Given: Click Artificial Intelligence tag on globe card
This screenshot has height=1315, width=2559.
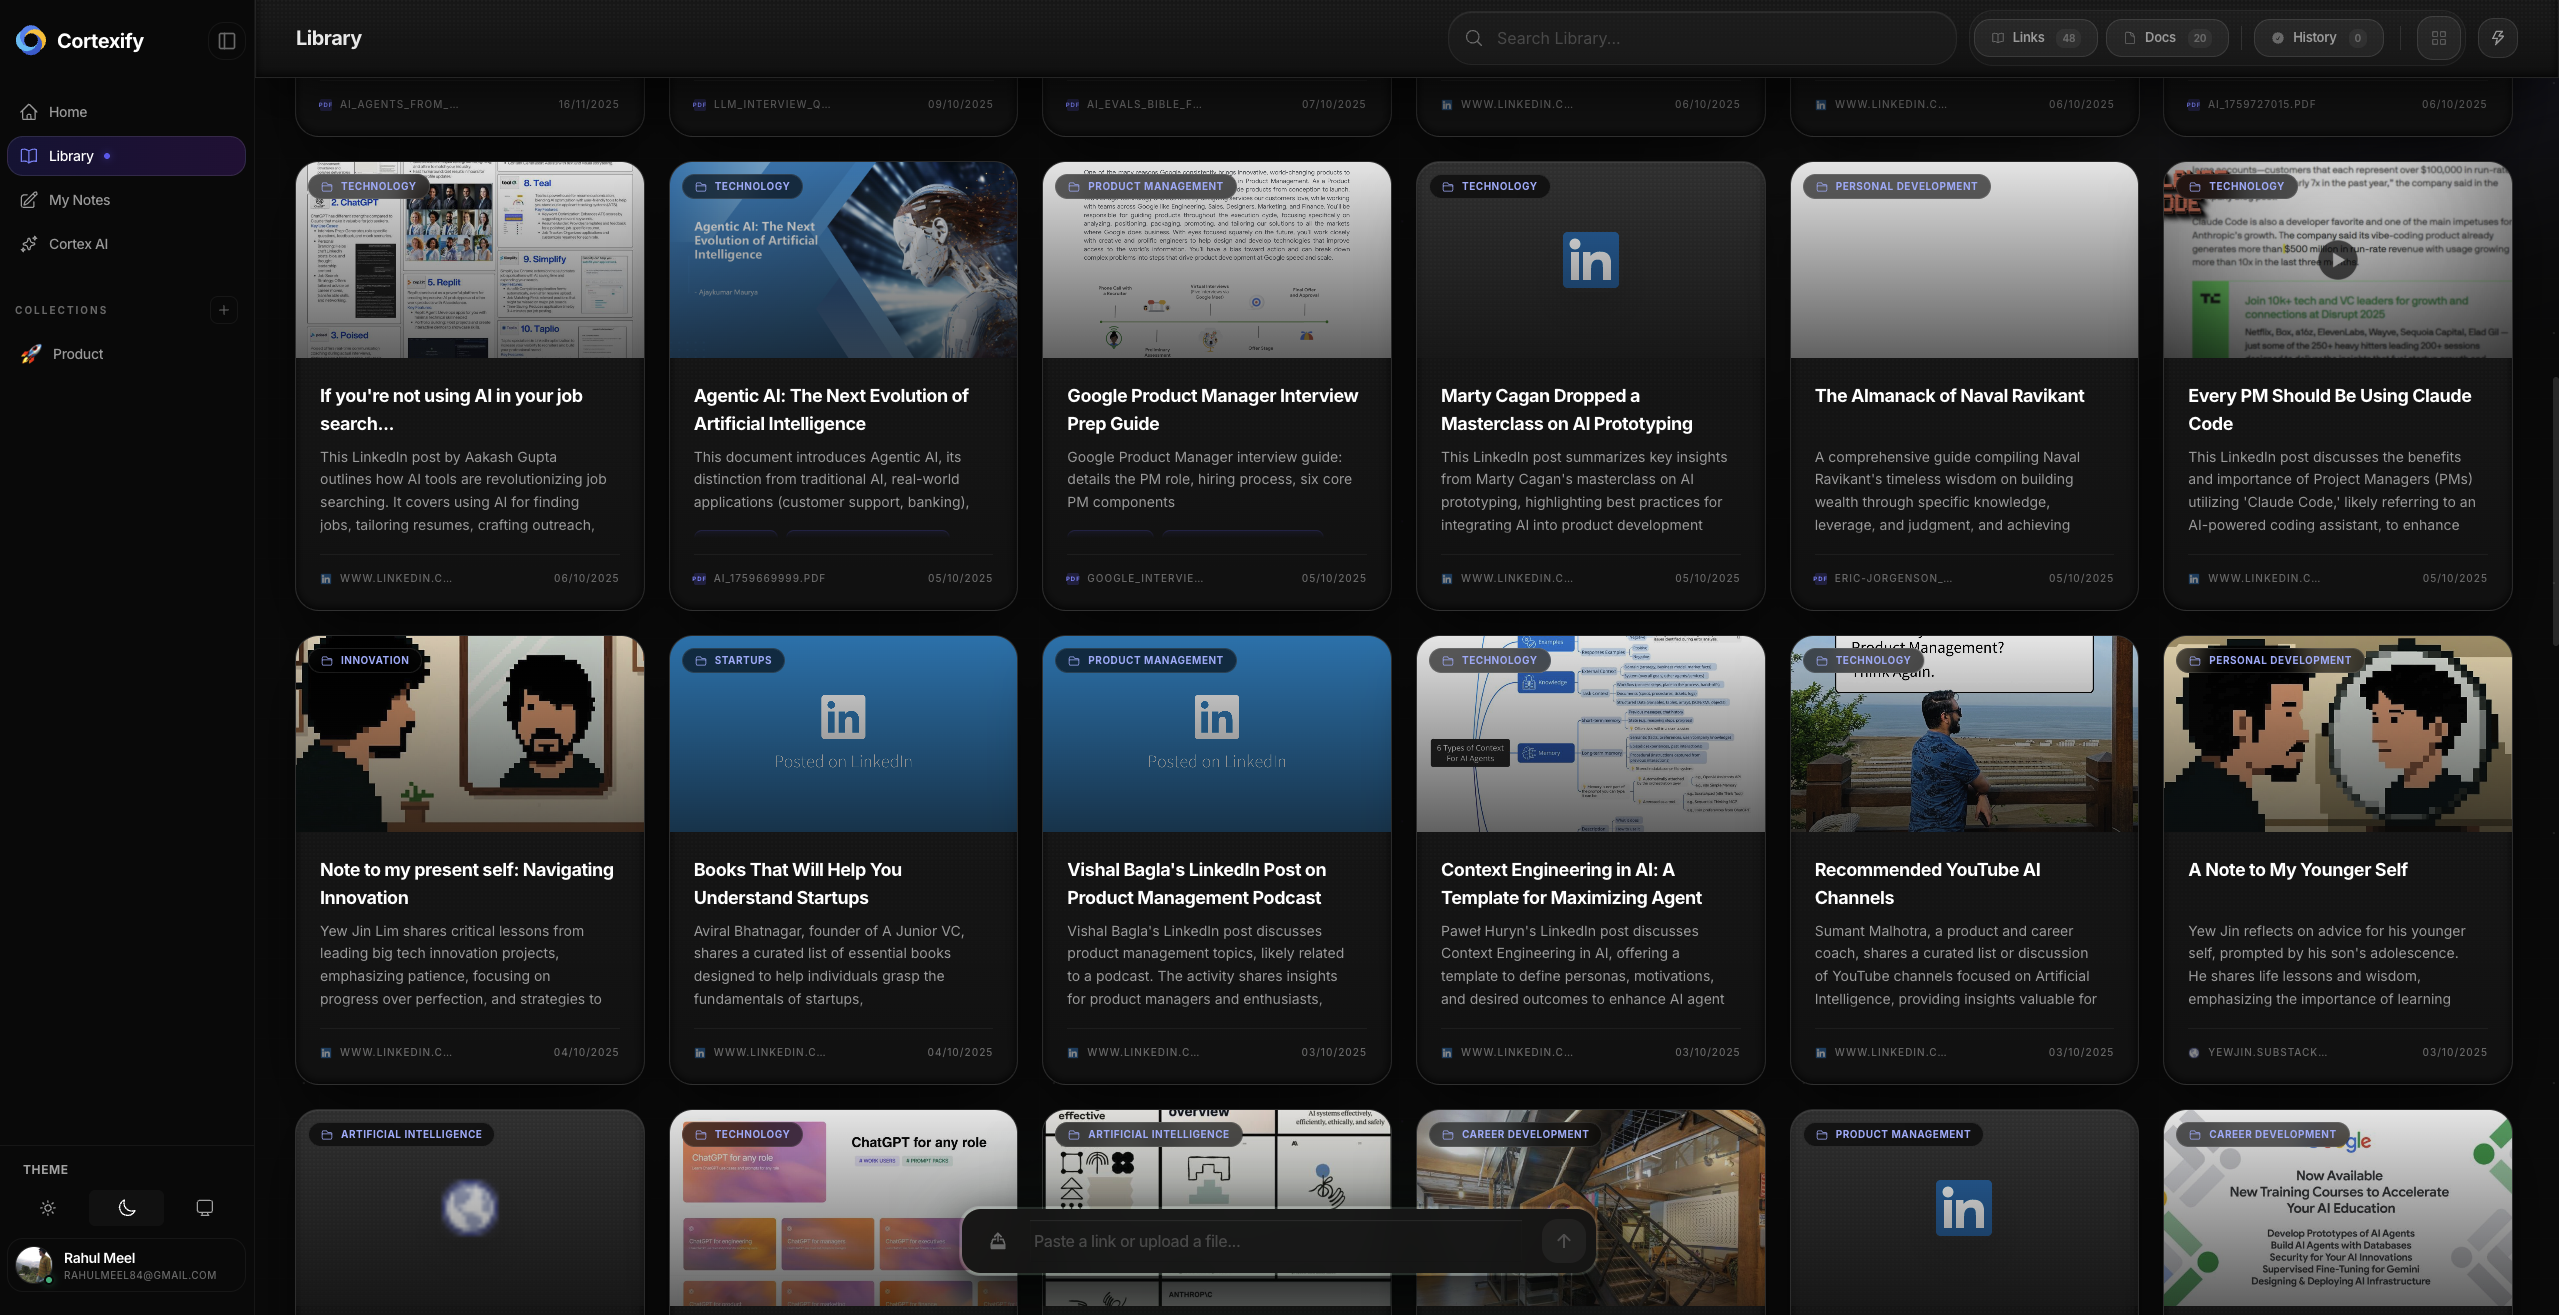Looking at the screenshot, I should [402, 1134].
